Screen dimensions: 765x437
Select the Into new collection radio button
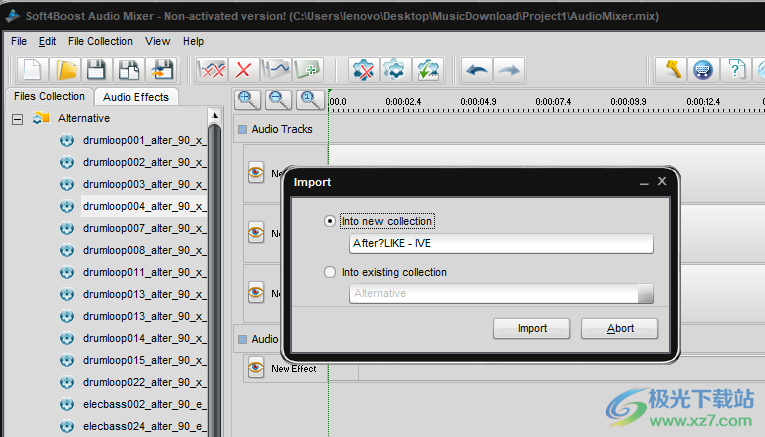[x=331, y=221]
